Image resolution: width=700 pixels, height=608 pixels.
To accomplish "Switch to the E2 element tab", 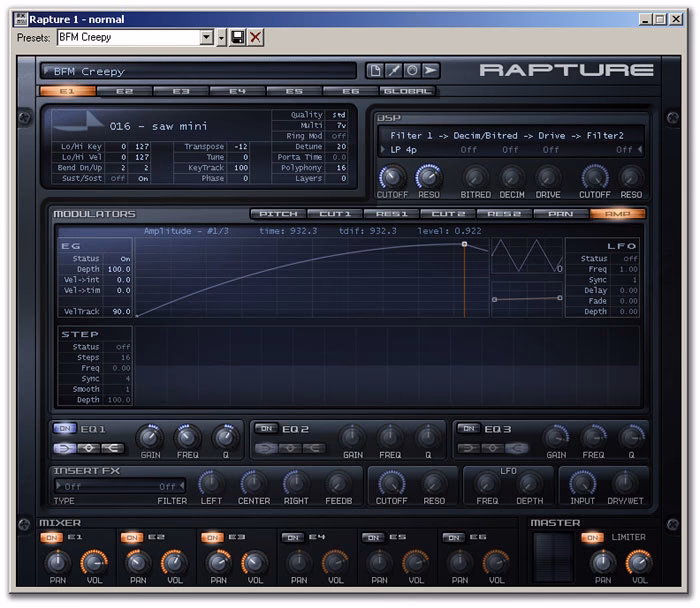I will pyautogui.click(x=124, y=91).
